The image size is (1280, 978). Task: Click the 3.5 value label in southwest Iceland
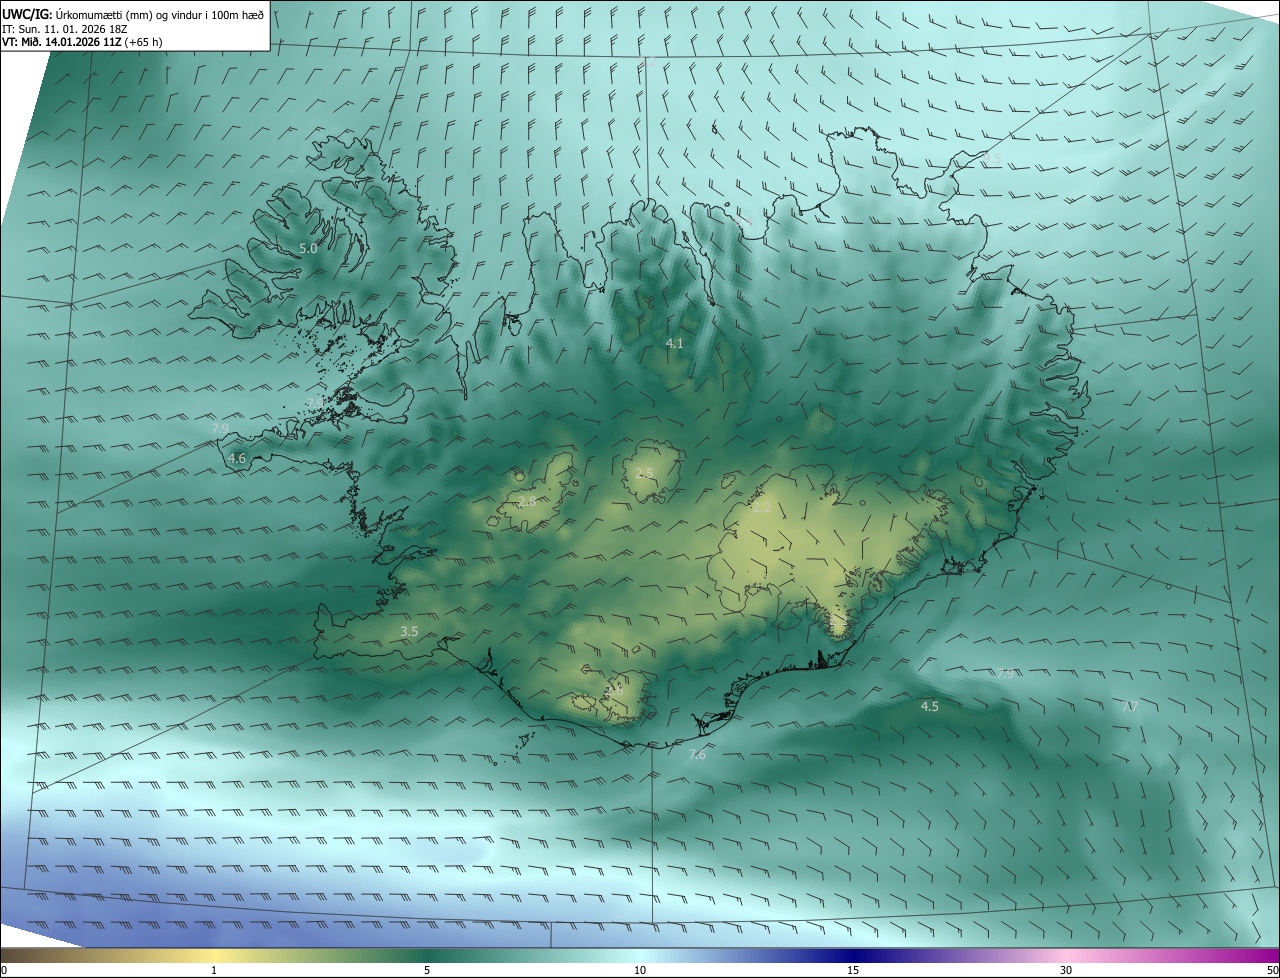(x=409, y=631)
